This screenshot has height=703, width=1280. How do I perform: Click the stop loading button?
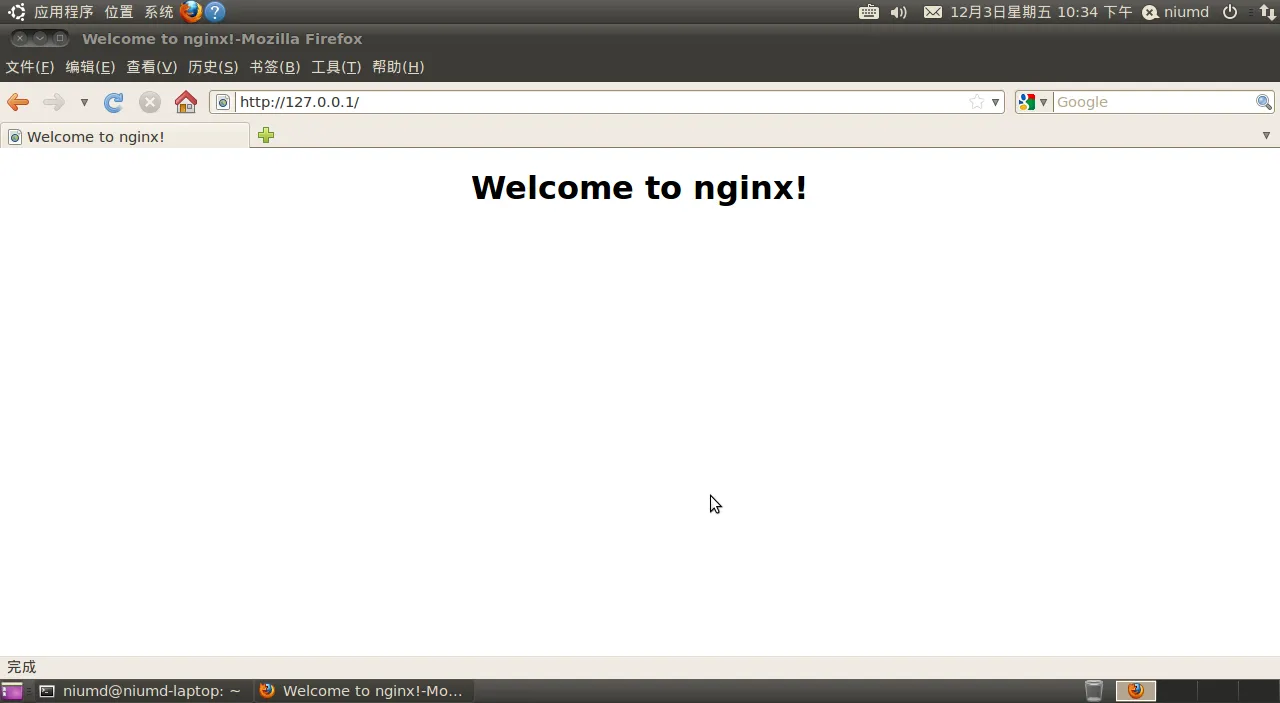150,102
